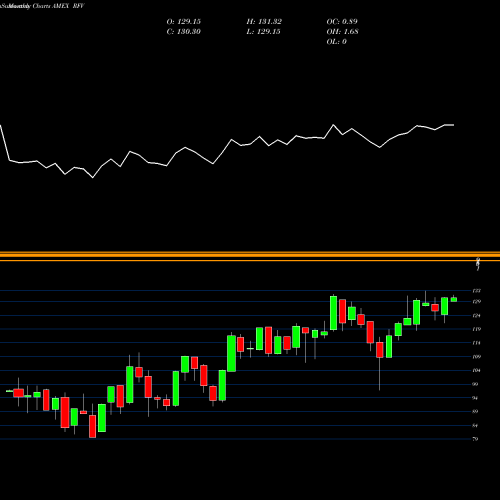Screen dimensions: 500x500
Task: Click the 'OL: 0' value
Action: coord(336,42)
